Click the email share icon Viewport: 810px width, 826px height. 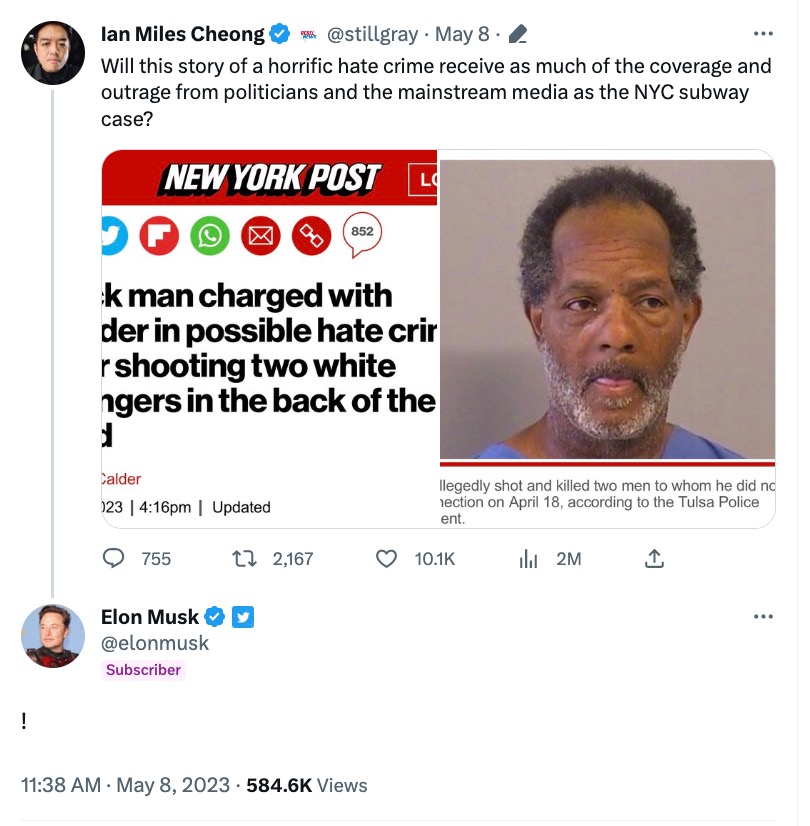coord(261,236)
